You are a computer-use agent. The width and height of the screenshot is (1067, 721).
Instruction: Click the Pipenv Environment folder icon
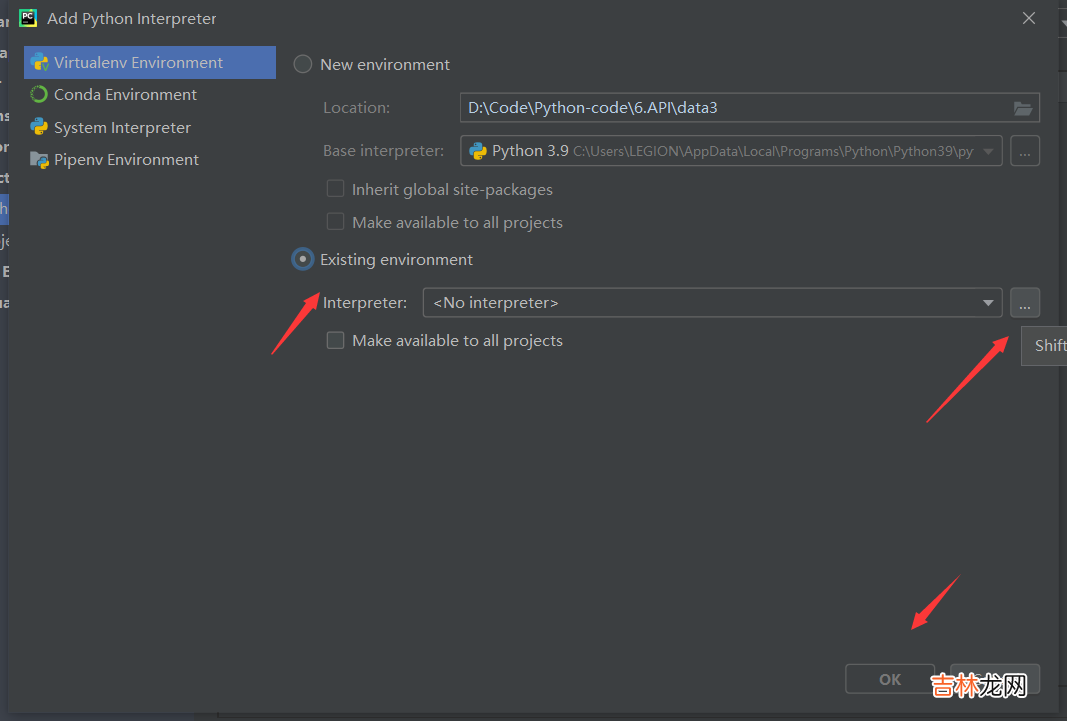(x=39, y=160)
